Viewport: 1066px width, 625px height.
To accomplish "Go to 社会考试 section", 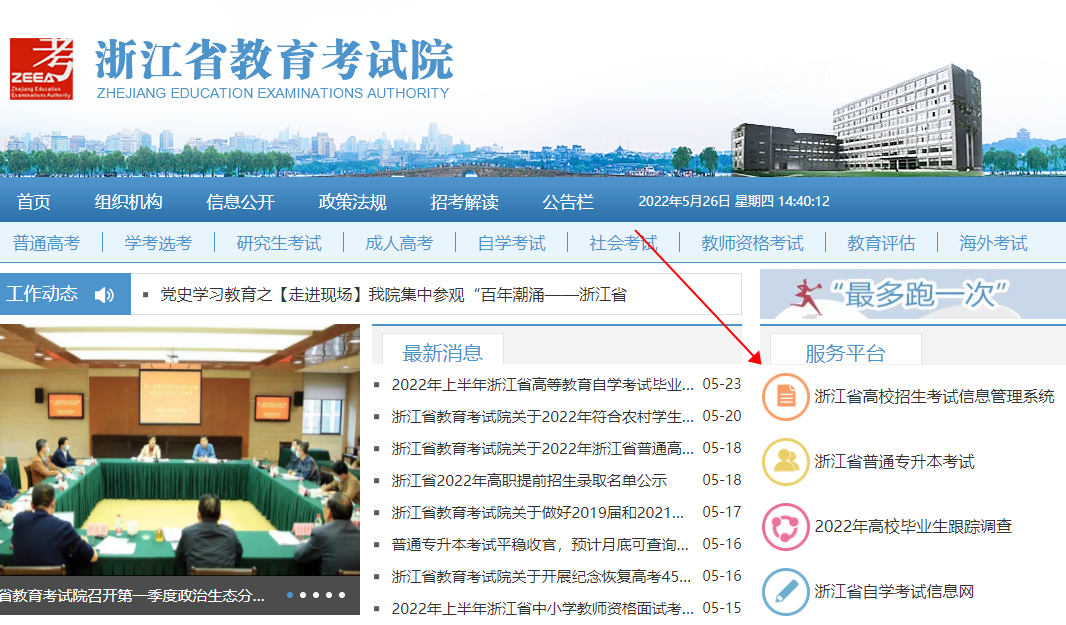I will [x=623, y=243].
